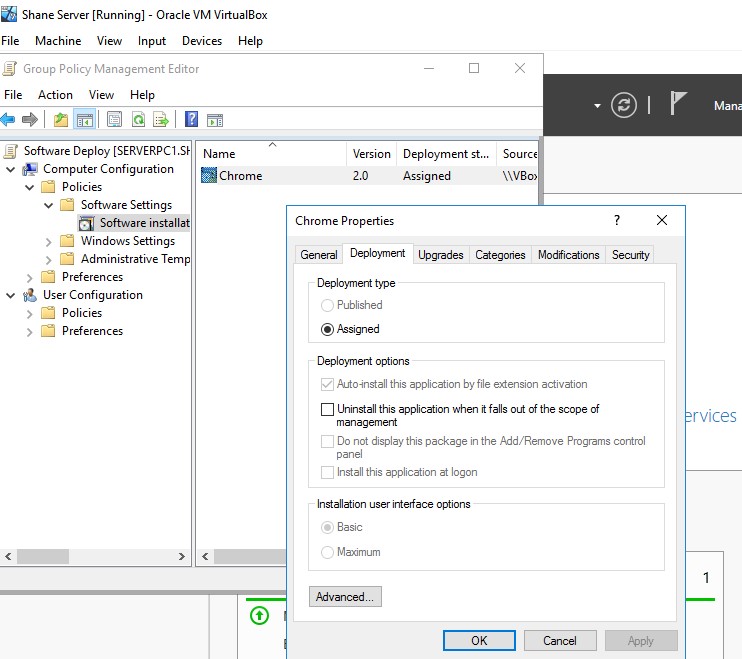Click the Properties sheet toolbar icon
The width and height of the screenshot is (742, 659).
coord(115,119)
